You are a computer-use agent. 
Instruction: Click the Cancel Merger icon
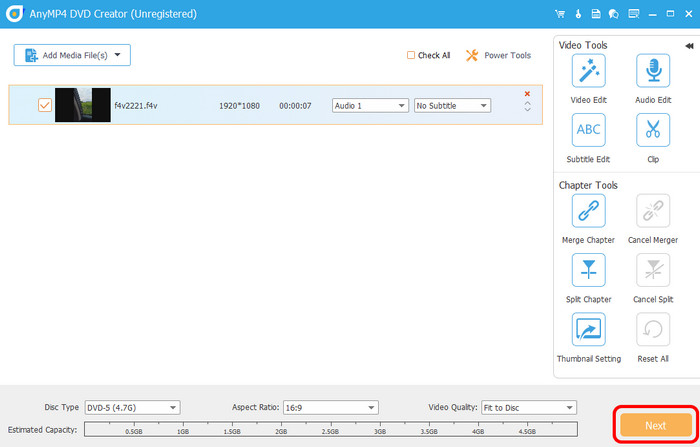pyautogui.click(x=653, y=211)
